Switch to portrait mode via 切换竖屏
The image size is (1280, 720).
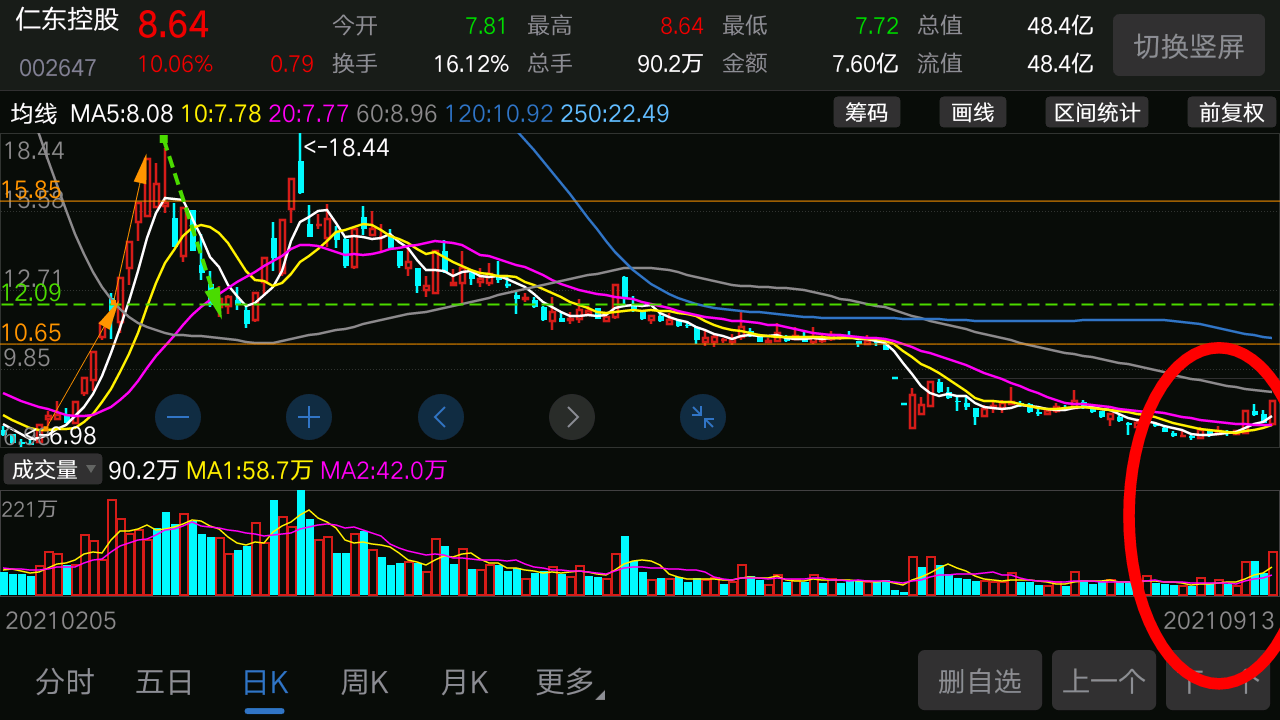click(1188, 45)
